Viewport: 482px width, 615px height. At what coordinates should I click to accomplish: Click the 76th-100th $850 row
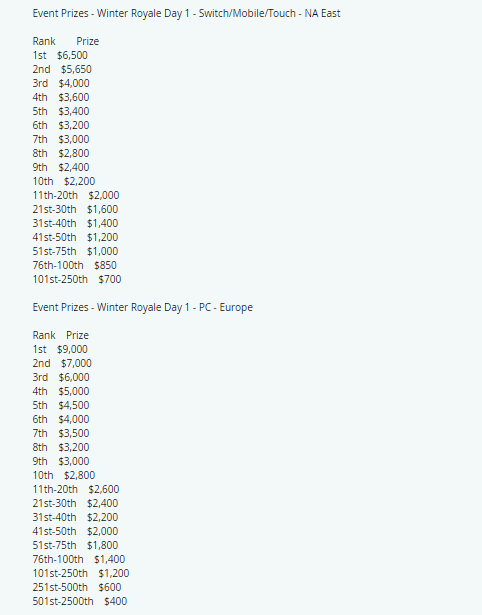pos(75,265)
